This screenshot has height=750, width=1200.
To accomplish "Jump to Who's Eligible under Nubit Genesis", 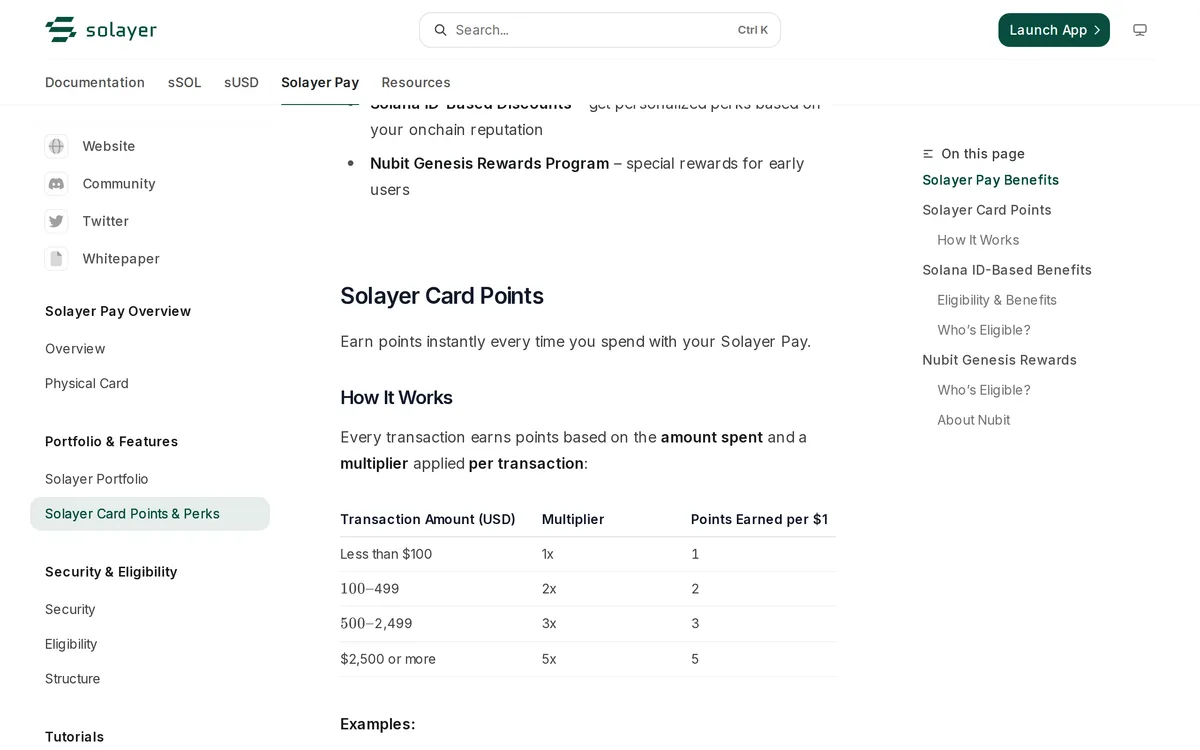I will pyautogui.click(x=984, y=390).
